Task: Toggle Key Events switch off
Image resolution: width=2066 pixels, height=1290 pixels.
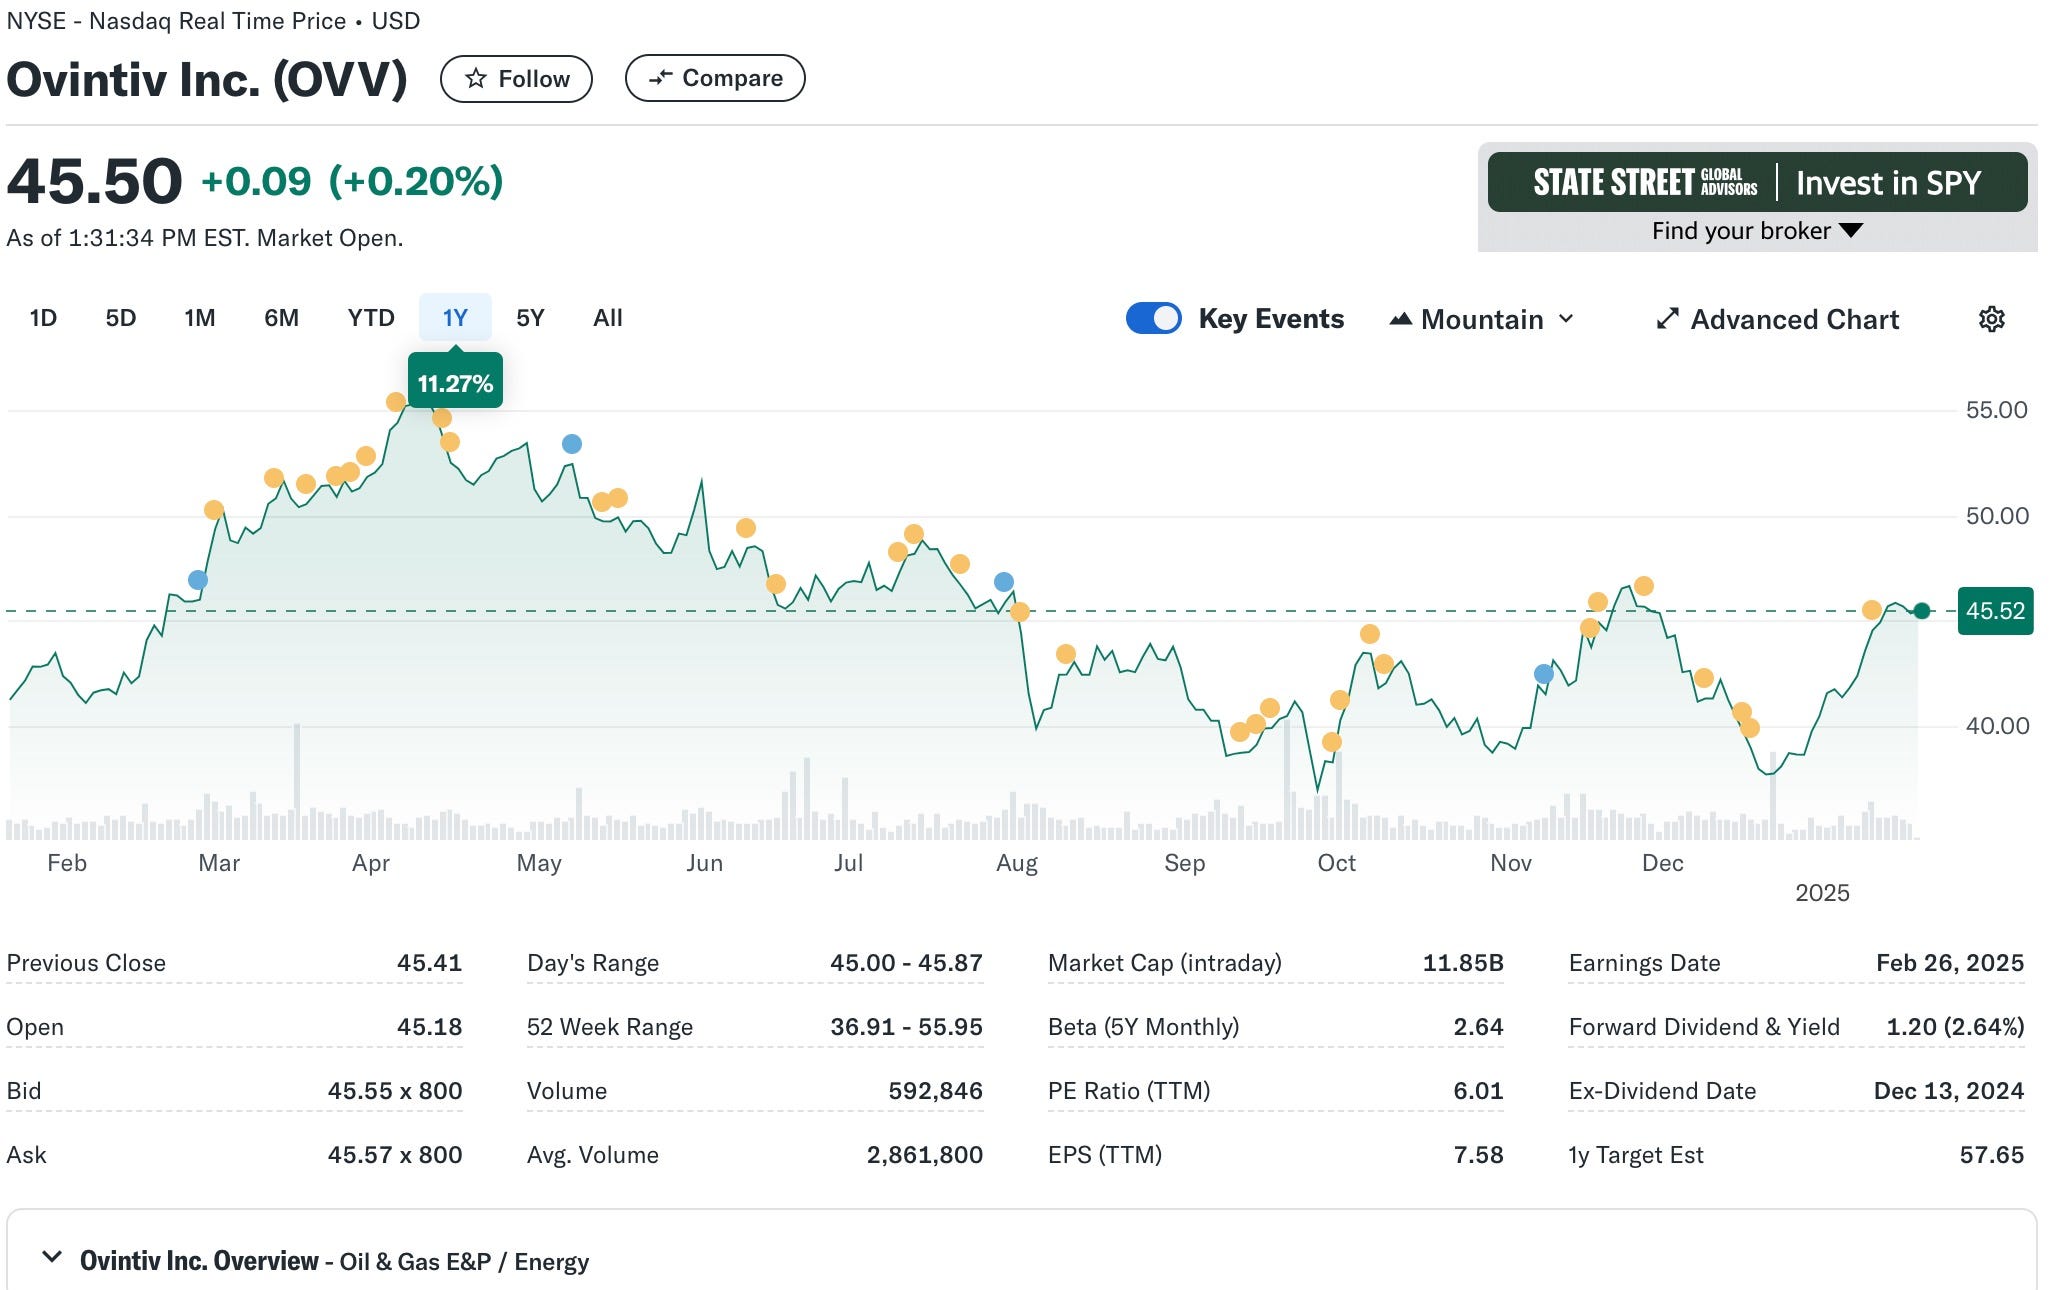Action: pos(1153,318)
